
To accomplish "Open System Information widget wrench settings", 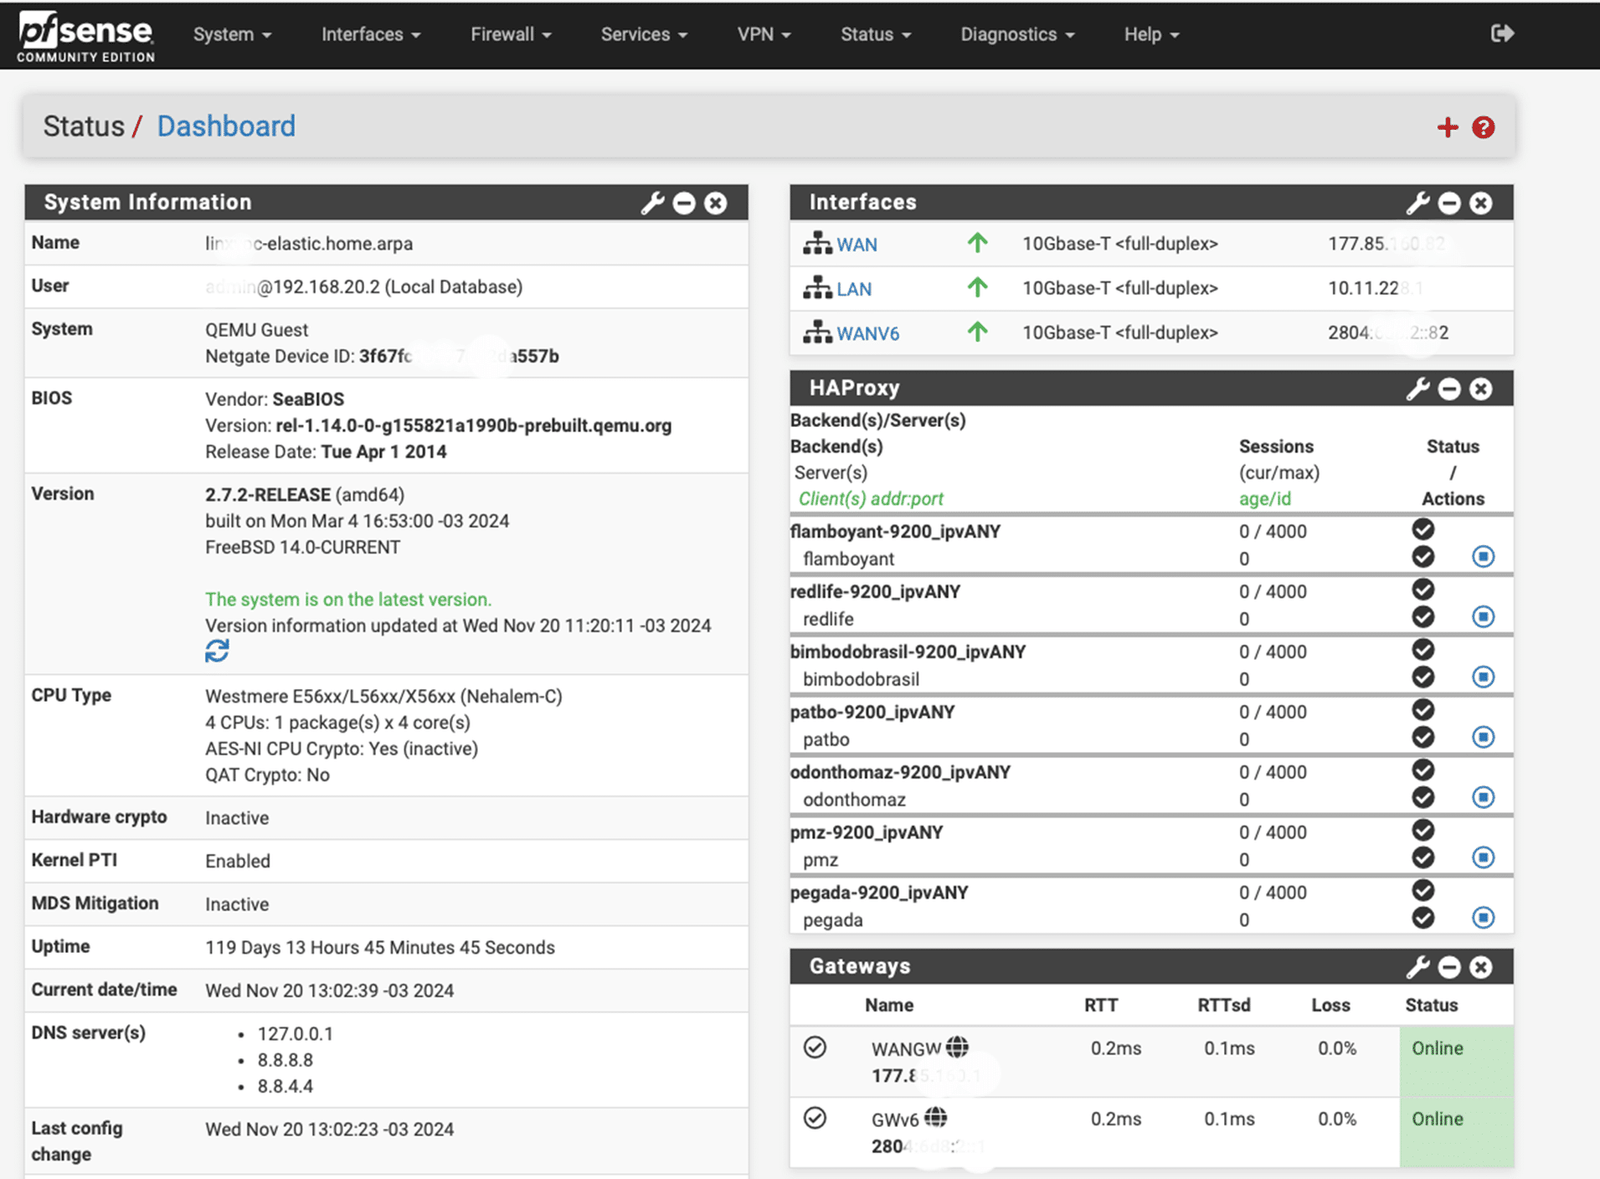I will 653,203.
